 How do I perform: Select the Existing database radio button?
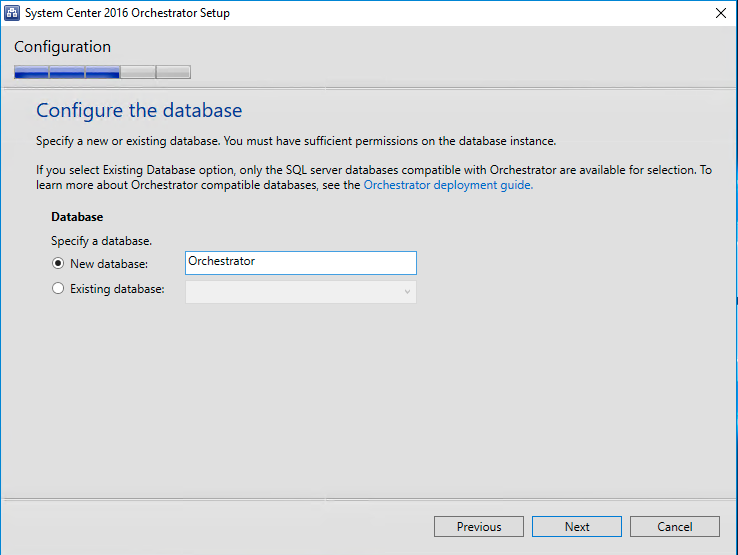coord(58,289)
